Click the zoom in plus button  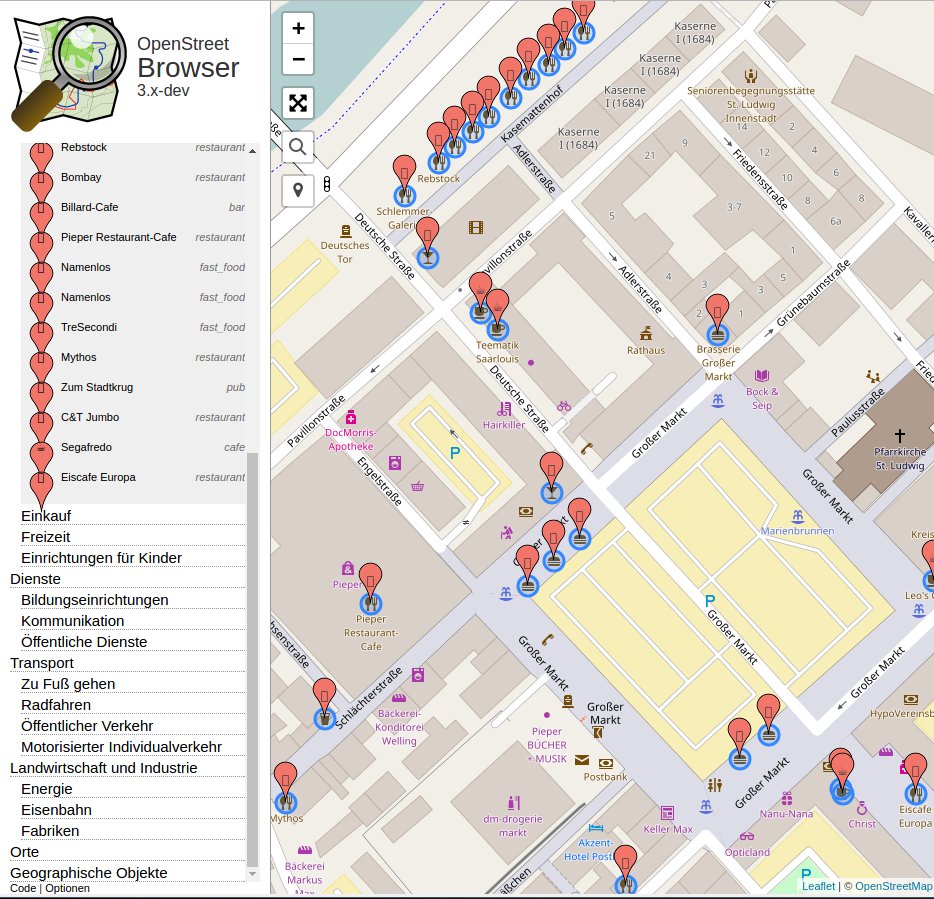[x=298, y=28]
